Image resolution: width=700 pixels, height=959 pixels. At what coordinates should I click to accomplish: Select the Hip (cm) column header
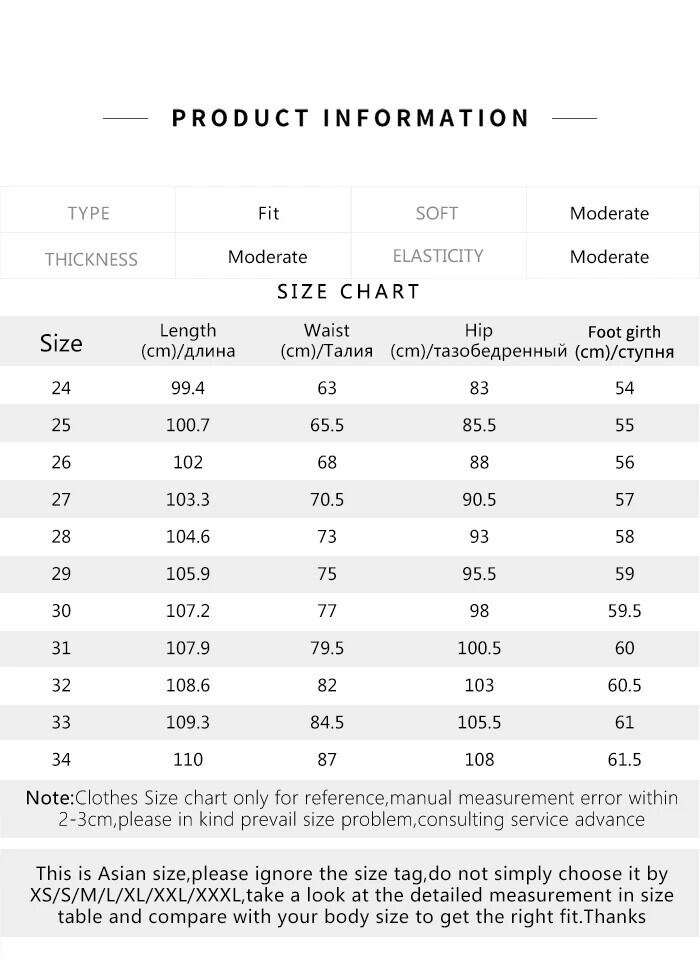pyautogui.click(x=479, y=340)
